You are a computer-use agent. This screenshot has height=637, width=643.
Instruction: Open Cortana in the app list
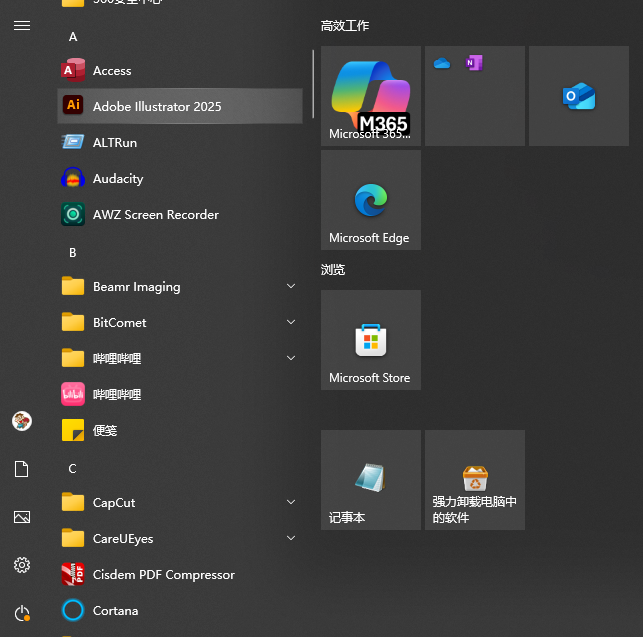pyautogui.click(x=115, y=611)
